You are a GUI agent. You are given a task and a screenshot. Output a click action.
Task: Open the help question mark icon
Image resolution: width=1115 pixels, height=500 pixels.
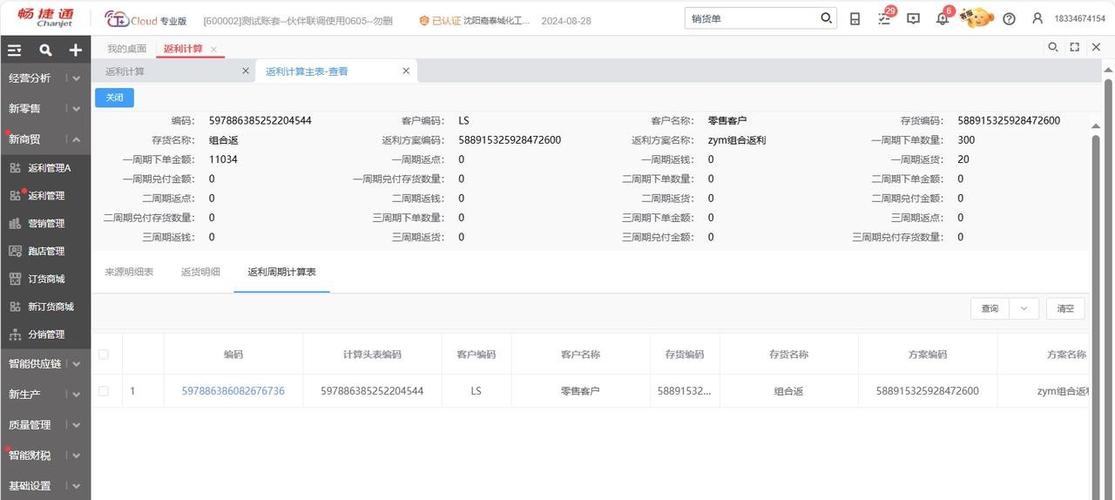[1008, 19]
